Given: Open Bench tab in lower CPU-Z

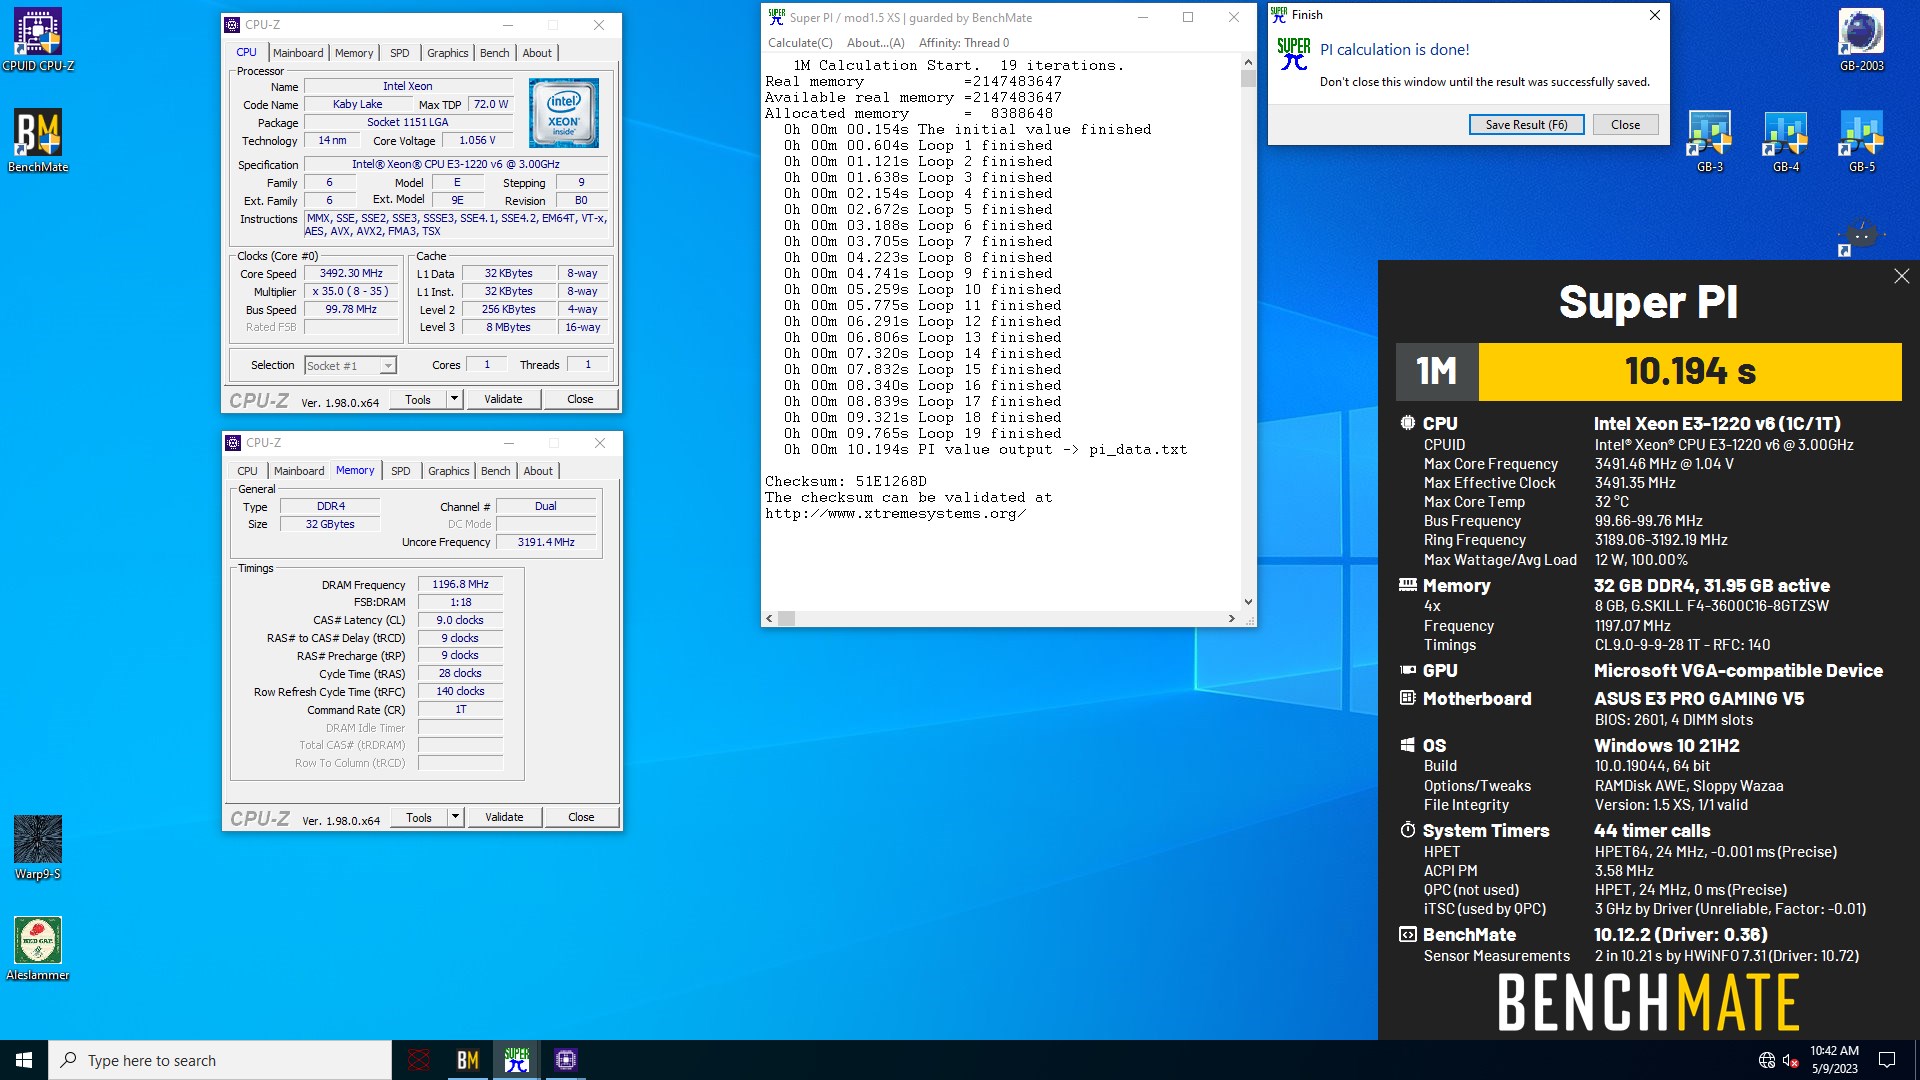Looking at the screenshot, I should pyautogui.click(x=495, y=471).
